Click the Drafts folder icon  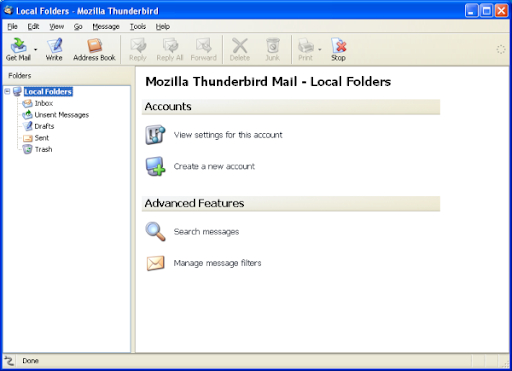pos(27,126)
